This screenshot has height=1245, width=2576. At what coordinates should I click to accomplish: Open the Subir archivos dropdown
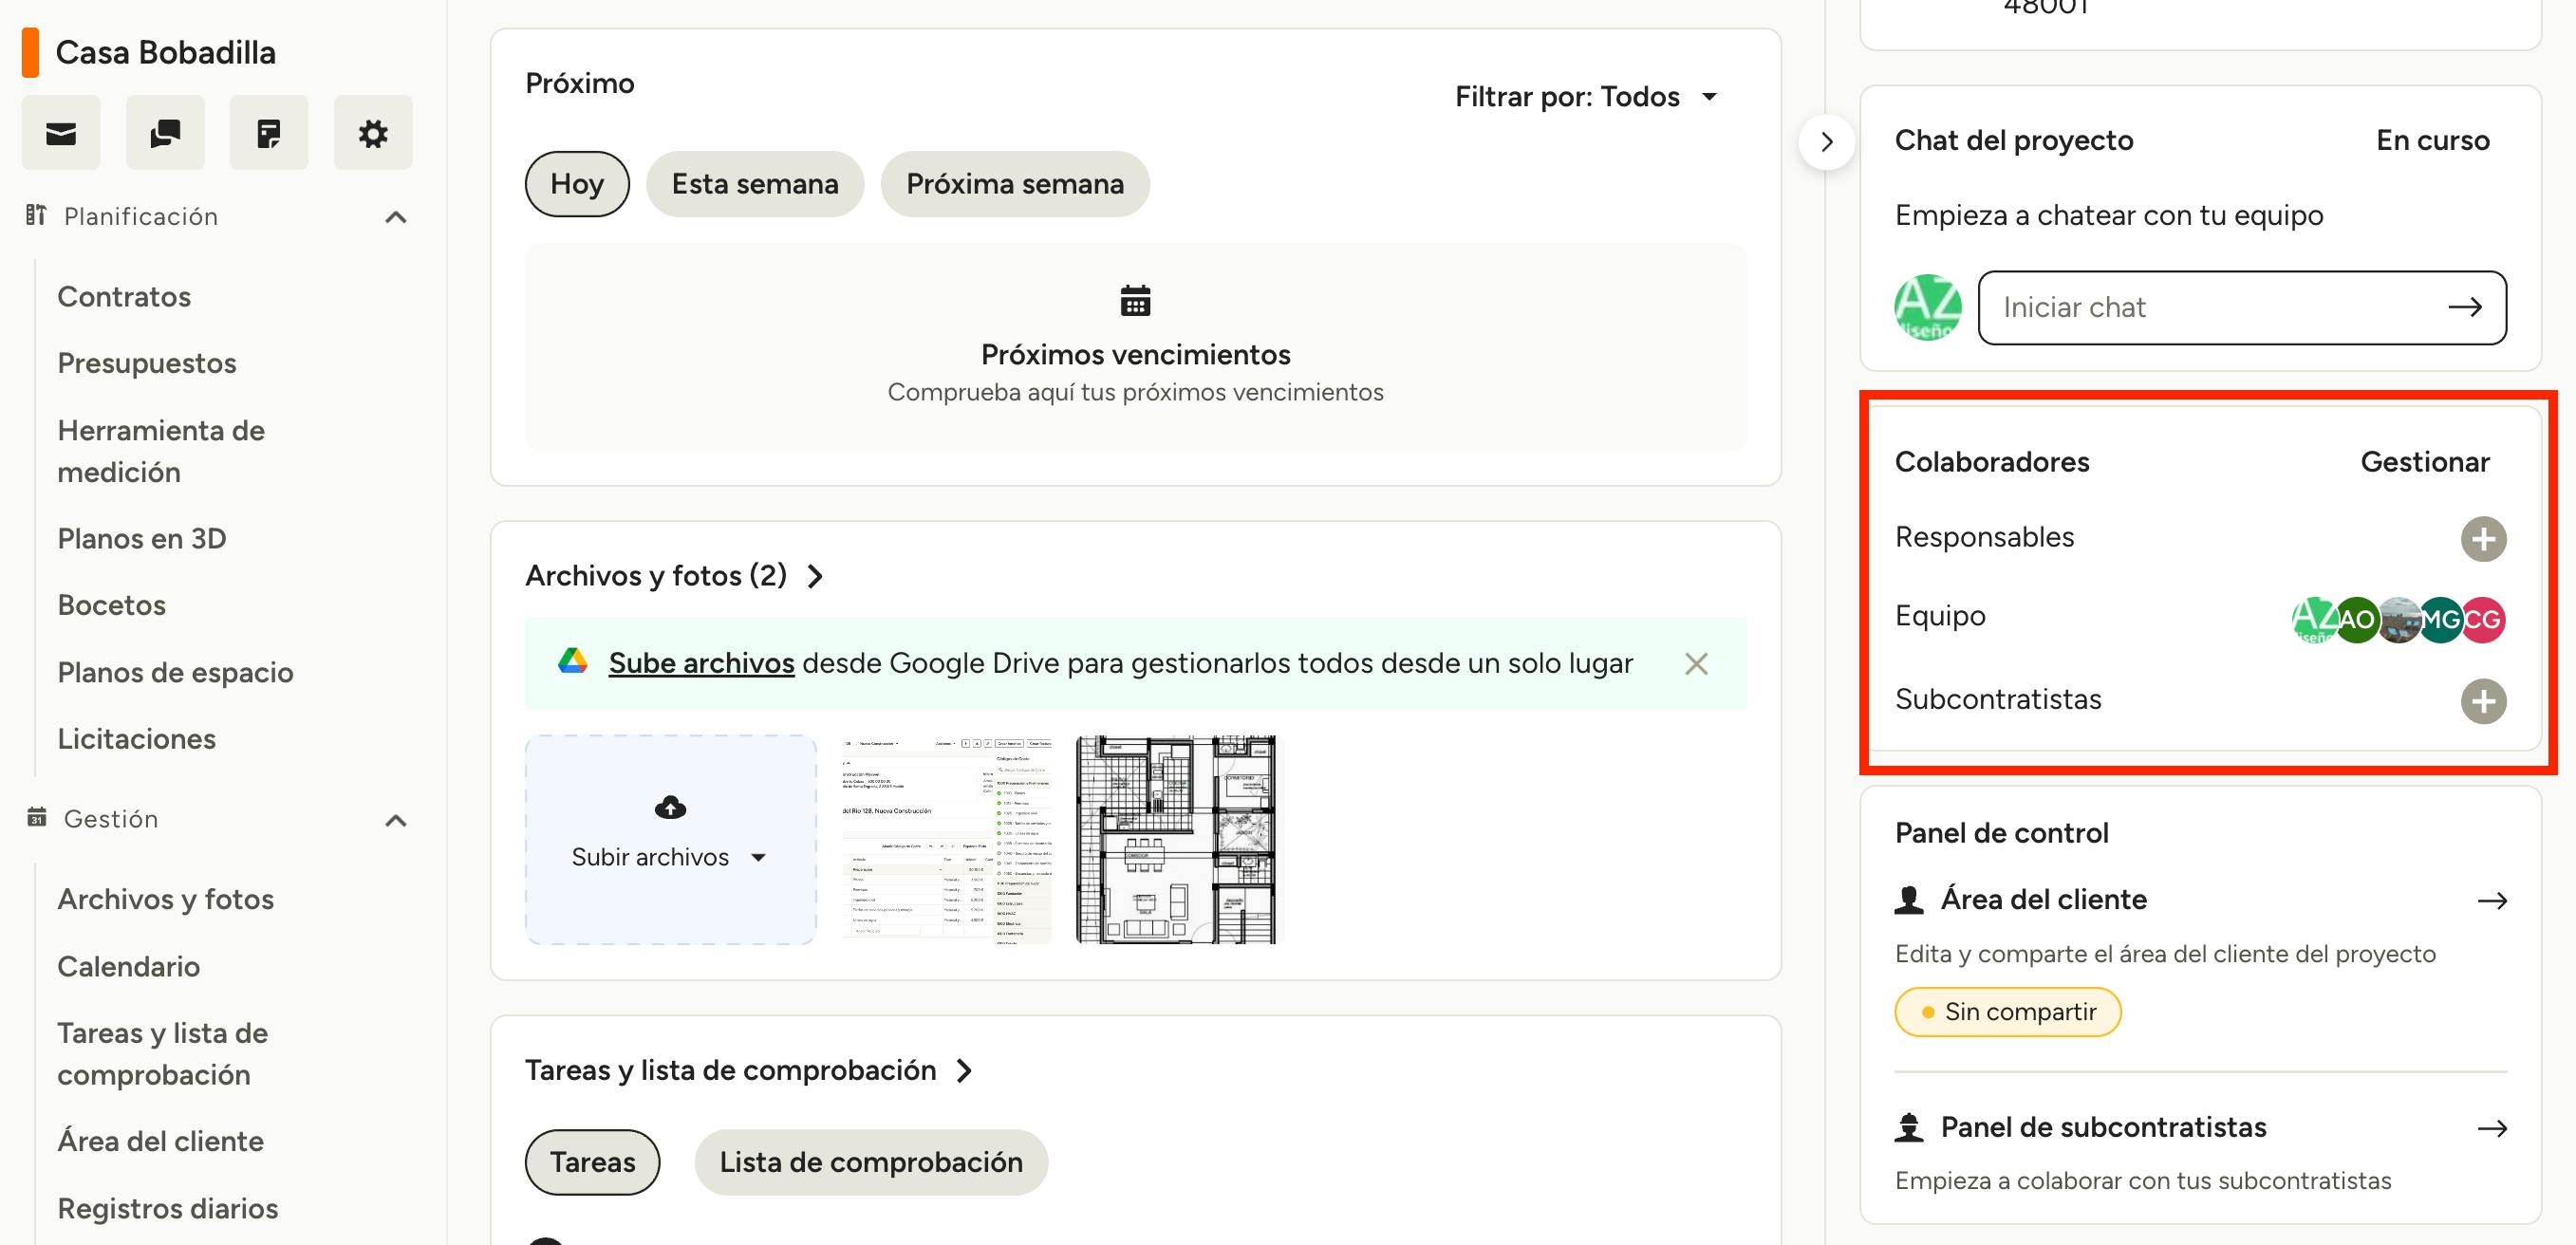pos(669,857)
